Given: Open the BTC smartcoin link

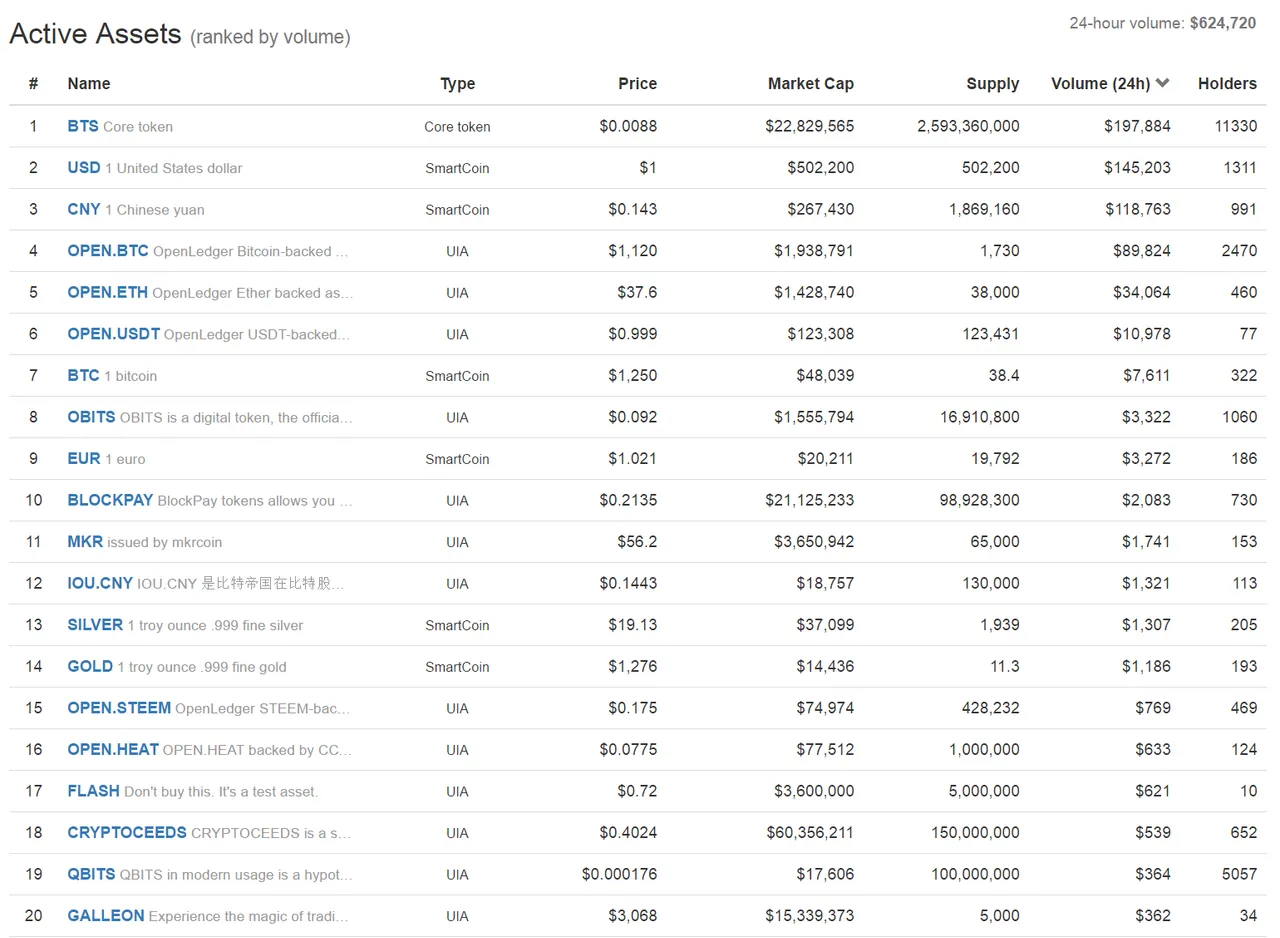Looking at the screenshot, I should click(84, 376).
